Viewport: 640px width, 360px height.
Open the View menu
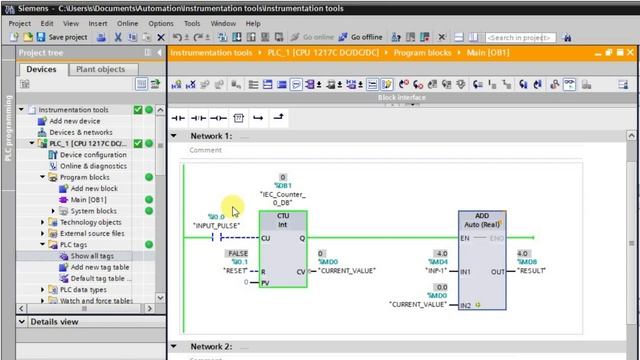tap(71, 24)
